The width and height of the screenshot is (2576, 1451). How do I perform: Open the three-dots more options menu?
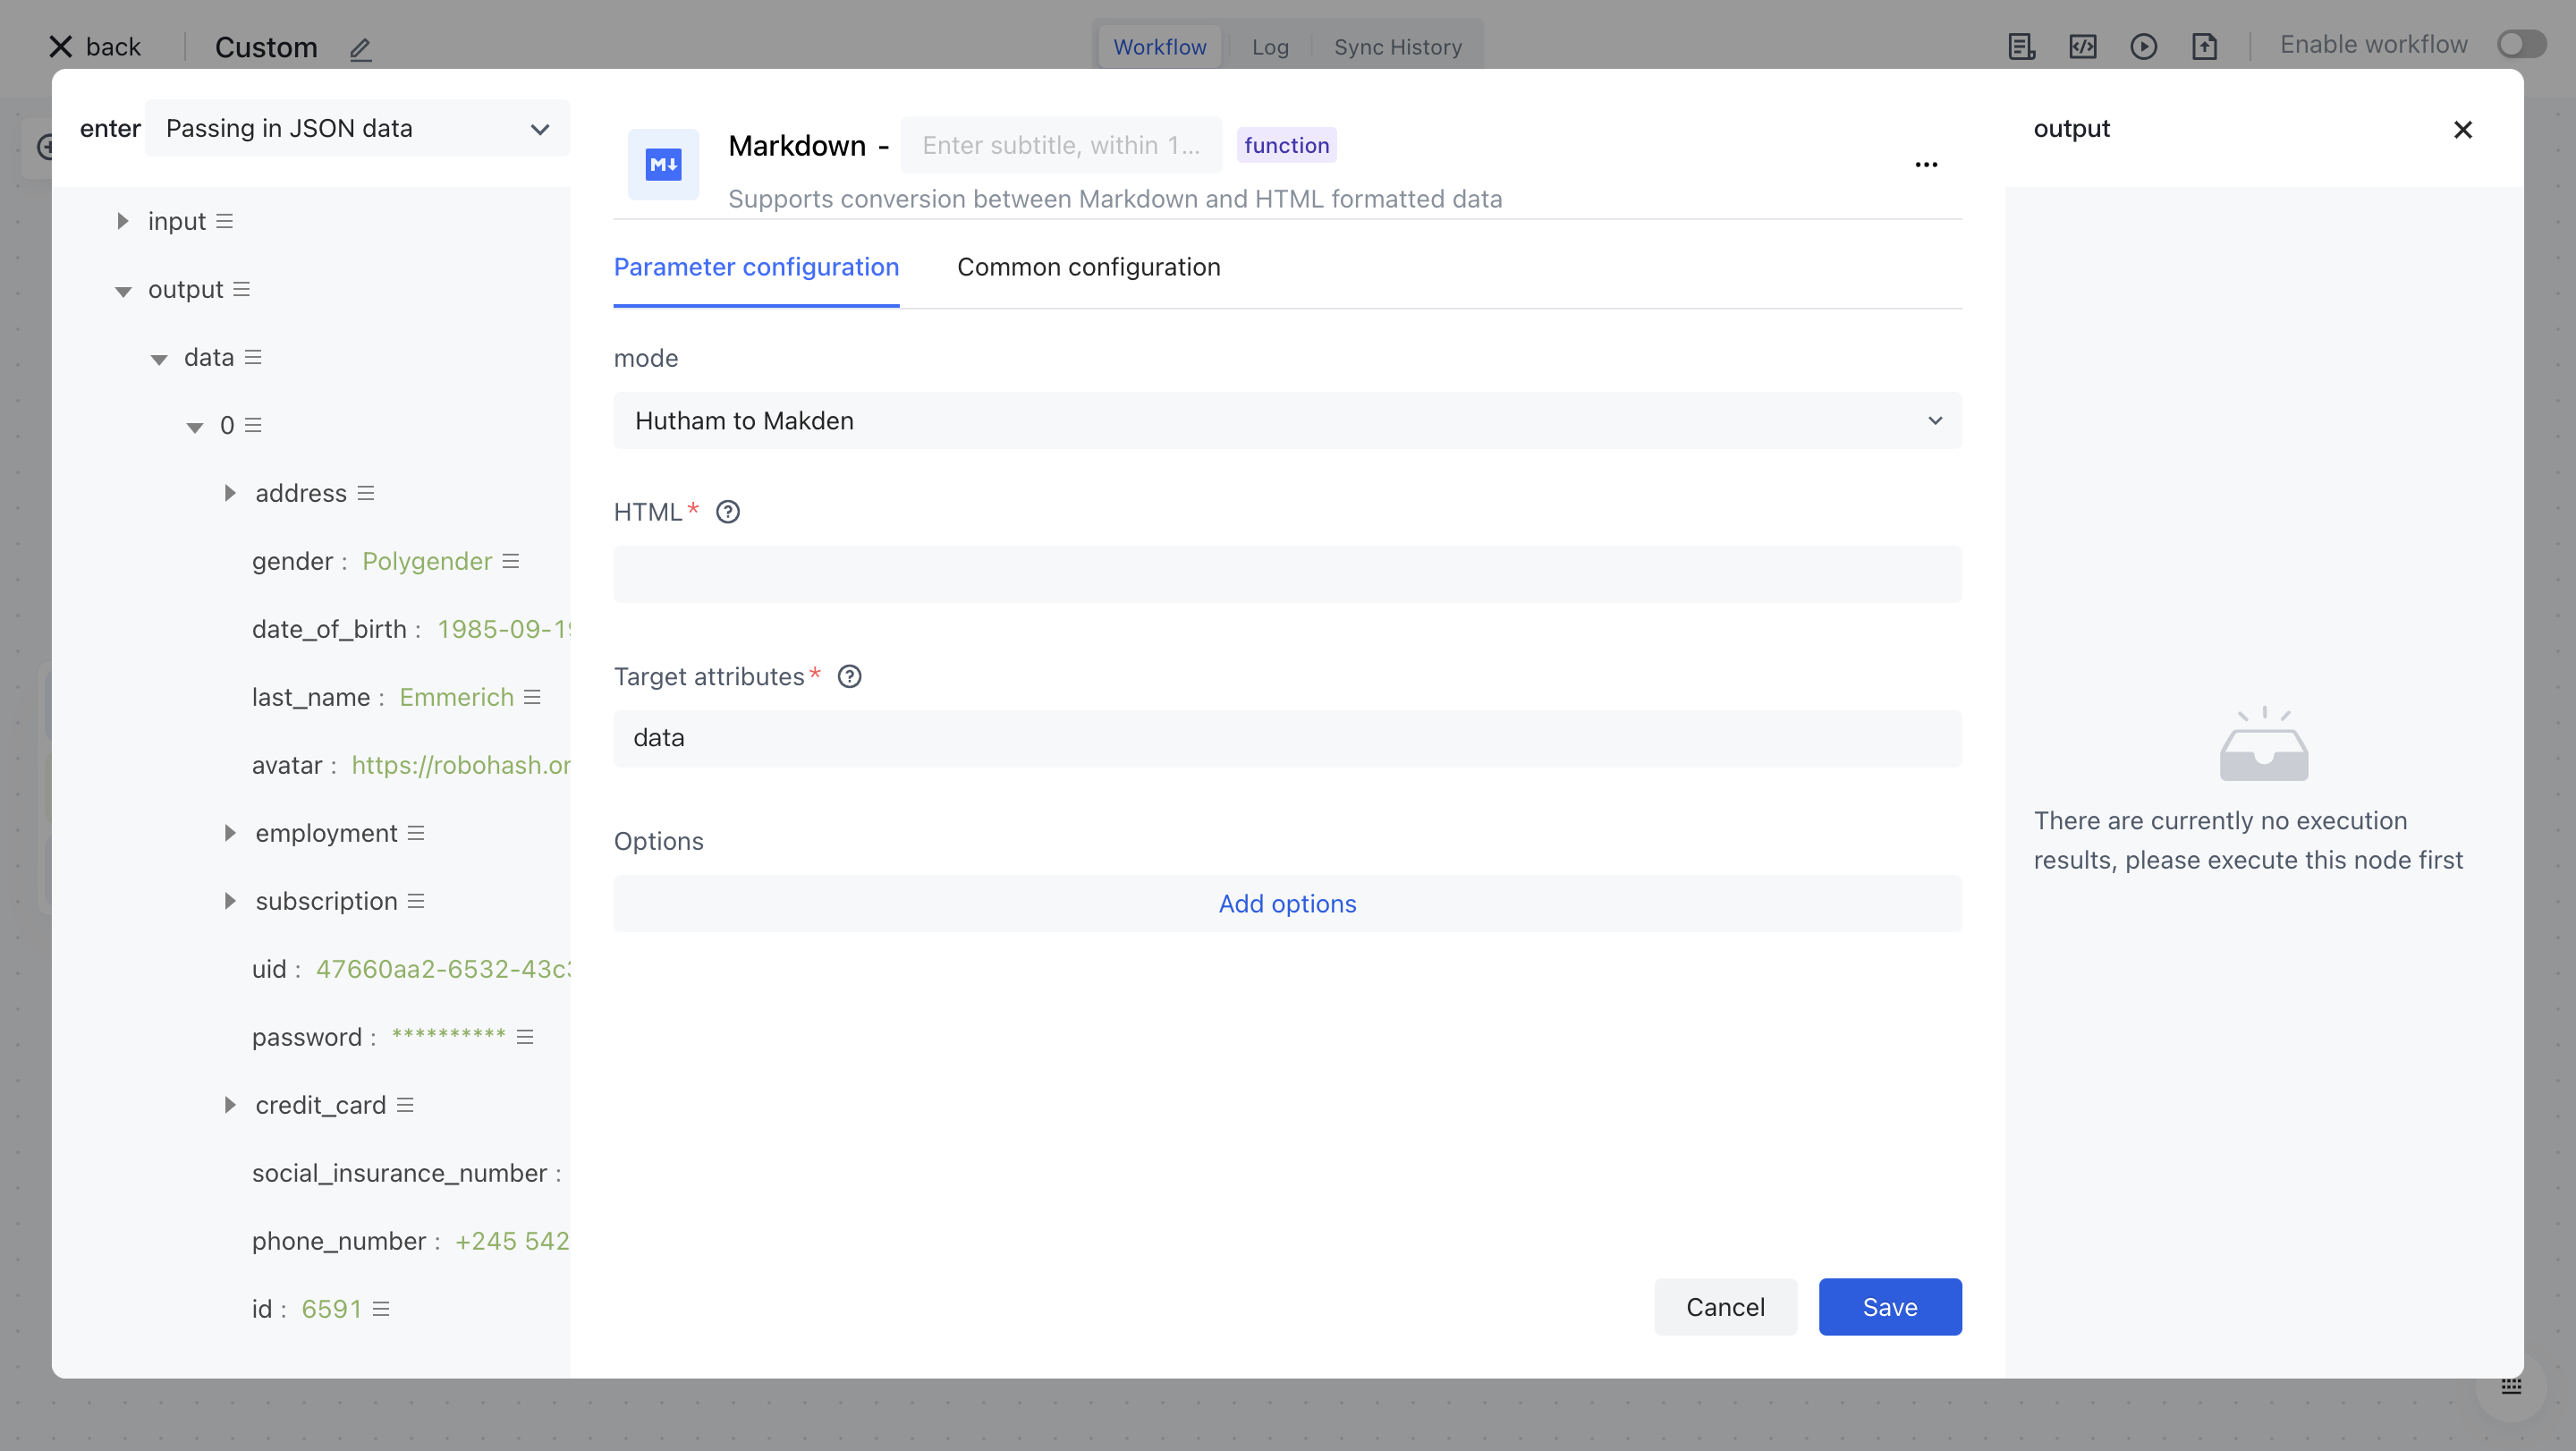(x=1926, y=165)
